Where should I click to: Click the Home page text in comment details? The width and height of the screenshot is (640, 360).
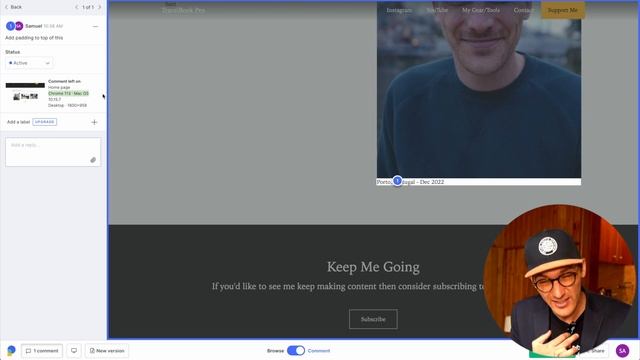point(59,87)
